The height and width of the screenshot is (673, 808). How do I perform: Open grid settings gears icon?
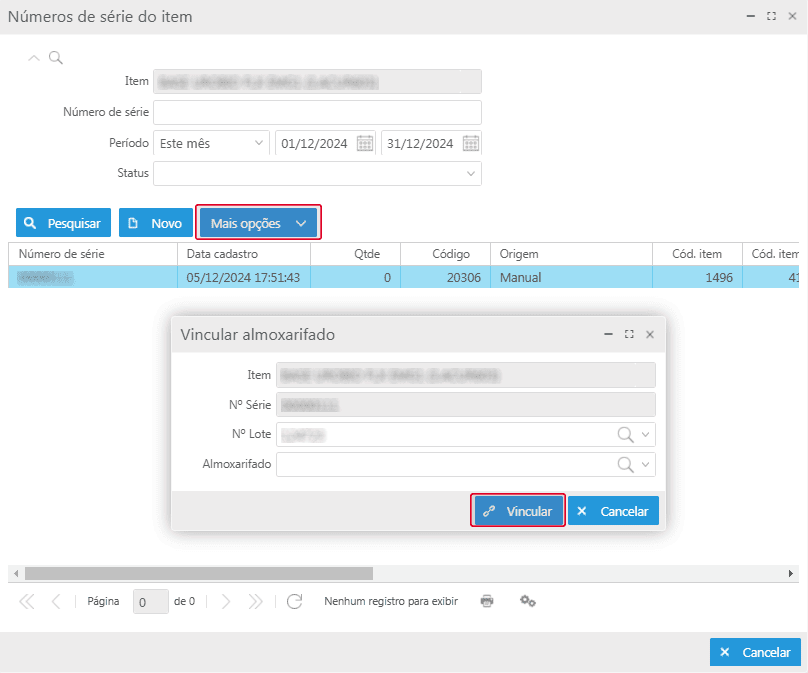(528, 601)
